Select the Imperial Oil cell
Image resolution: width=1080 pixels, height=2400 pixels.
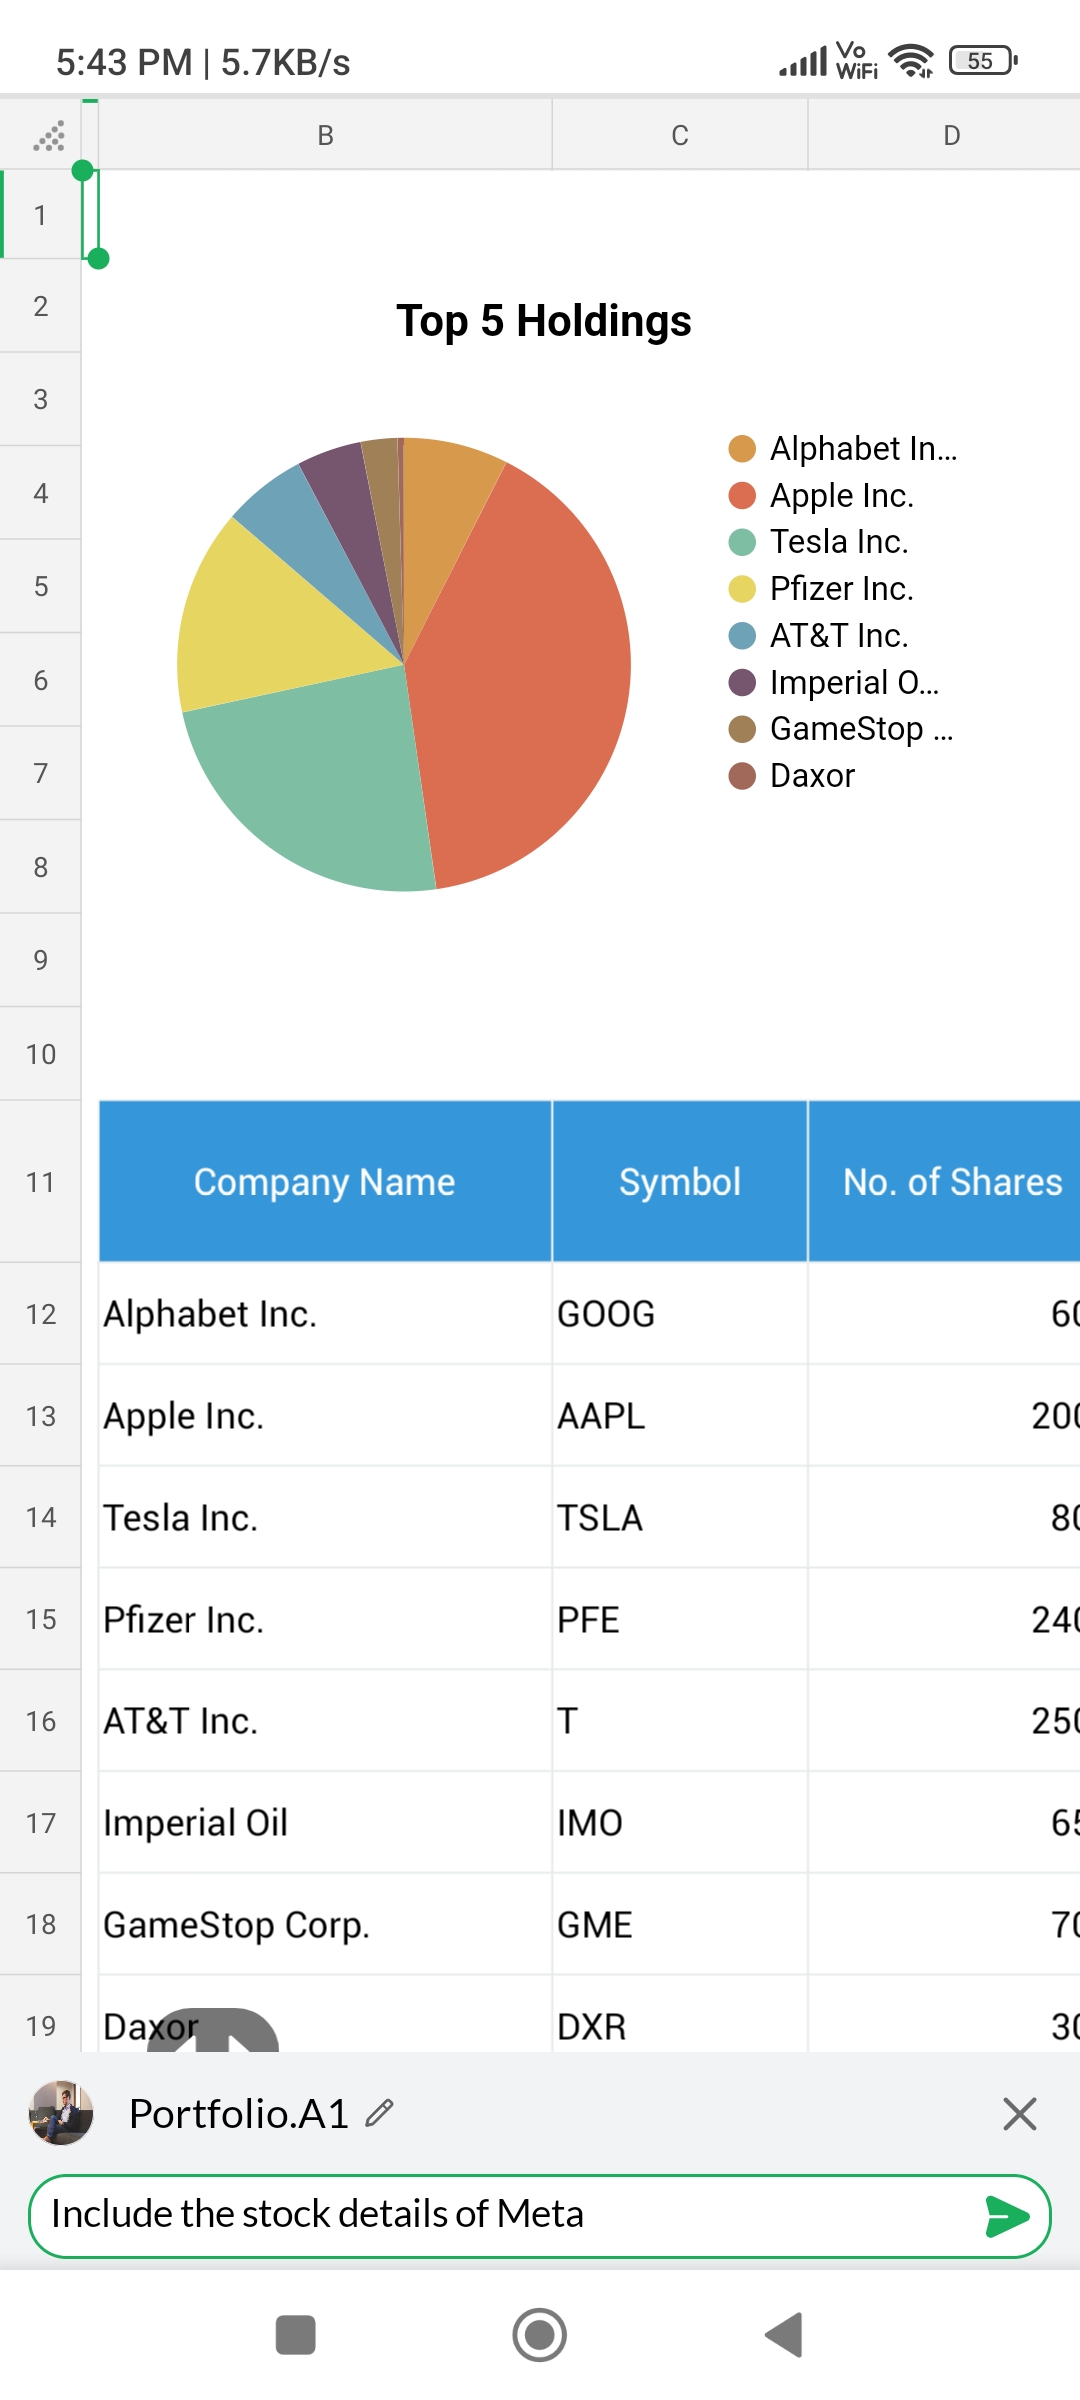pos(325,1823)
